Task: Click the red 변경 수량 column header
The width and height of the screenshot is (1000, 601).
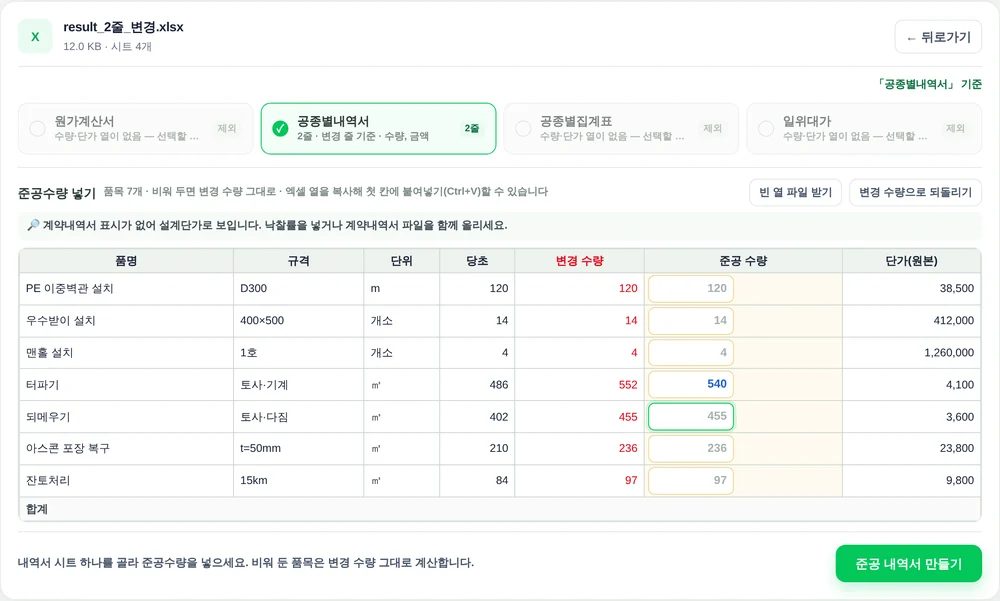Action: pyautogui.click(x=580, y=260)
